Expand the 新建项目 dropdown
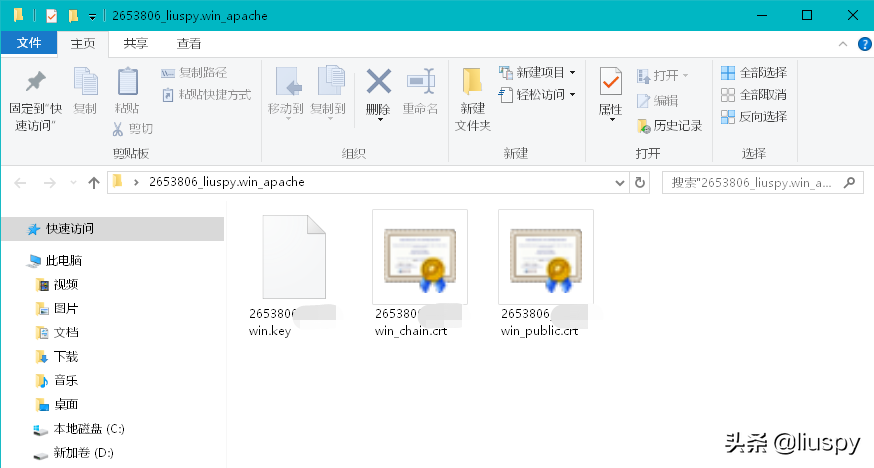Image resolution: width=874 pixels, height=468 pixels. pyautogui.click(x=572, y=73)
